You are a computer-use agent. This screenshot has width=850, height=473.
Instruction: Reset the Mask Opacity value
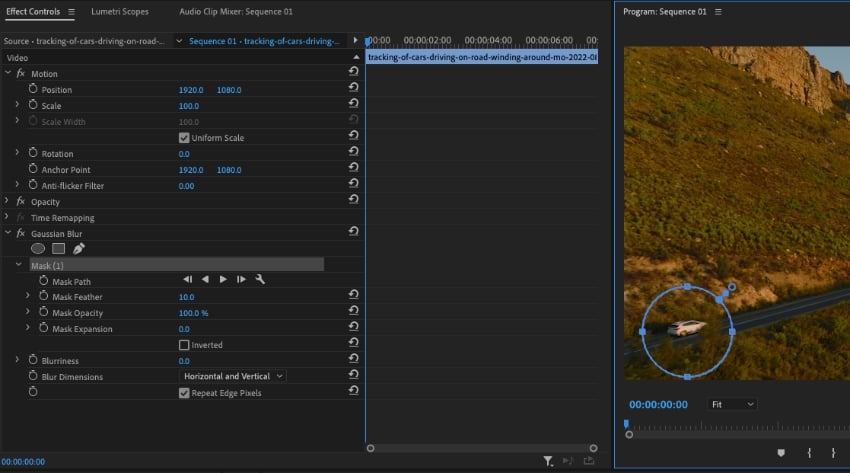(x=353, y=310)
